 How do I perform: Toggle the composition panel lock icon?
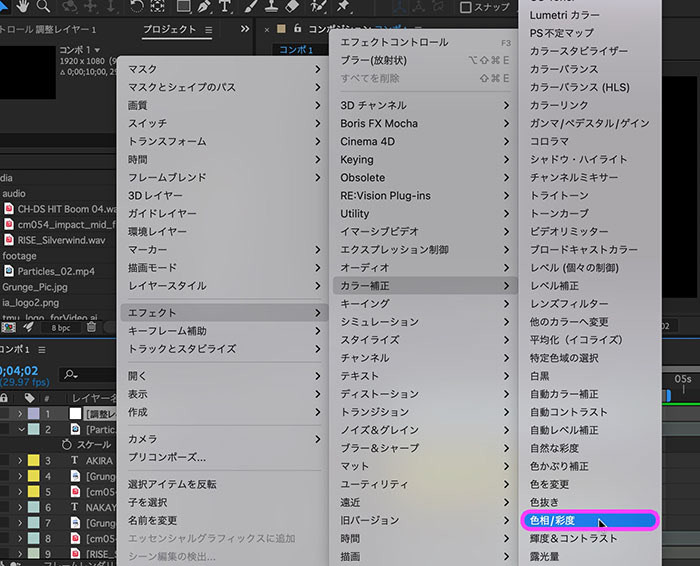pyautogui.click(x=297, y=29)
